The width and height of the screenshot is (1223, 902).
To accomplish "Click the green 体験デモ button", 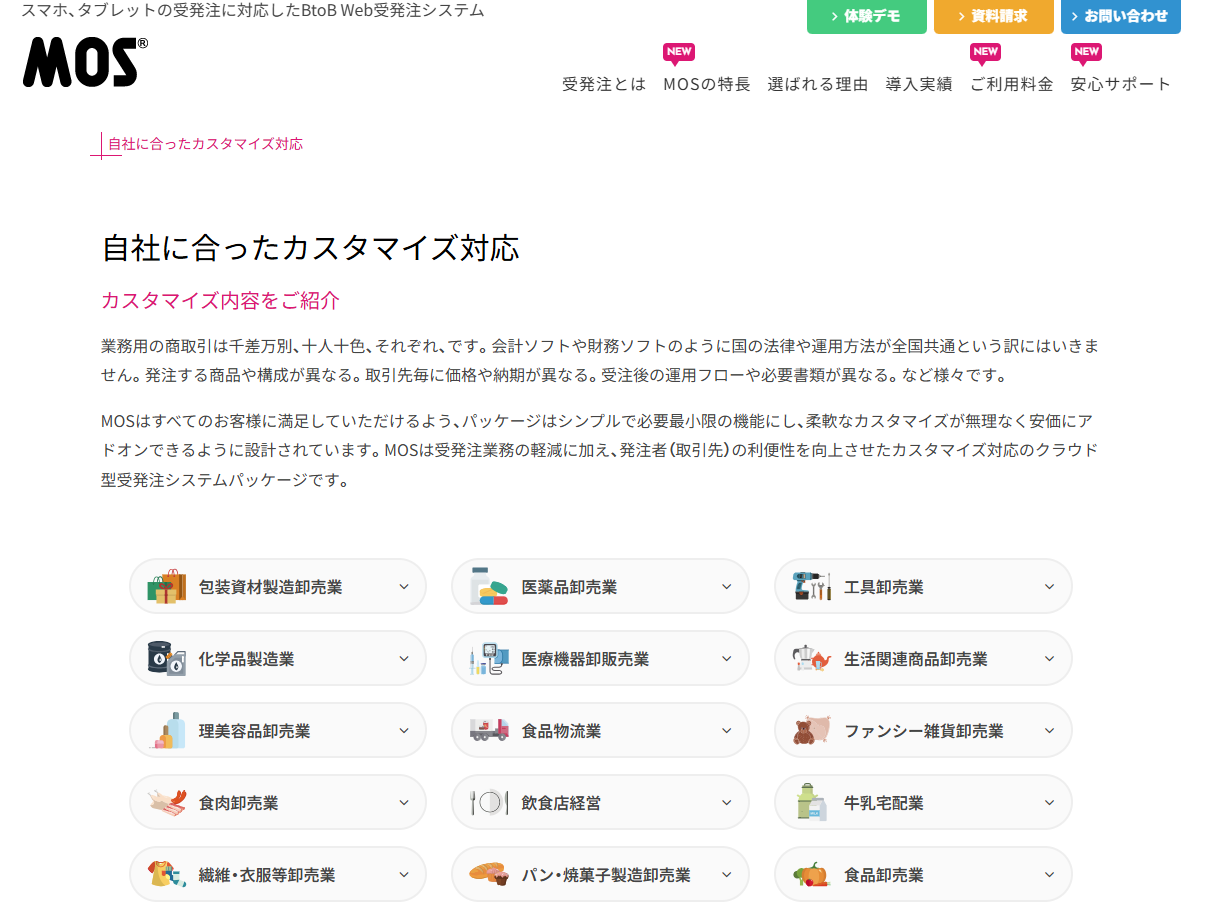I will [867, 16].
